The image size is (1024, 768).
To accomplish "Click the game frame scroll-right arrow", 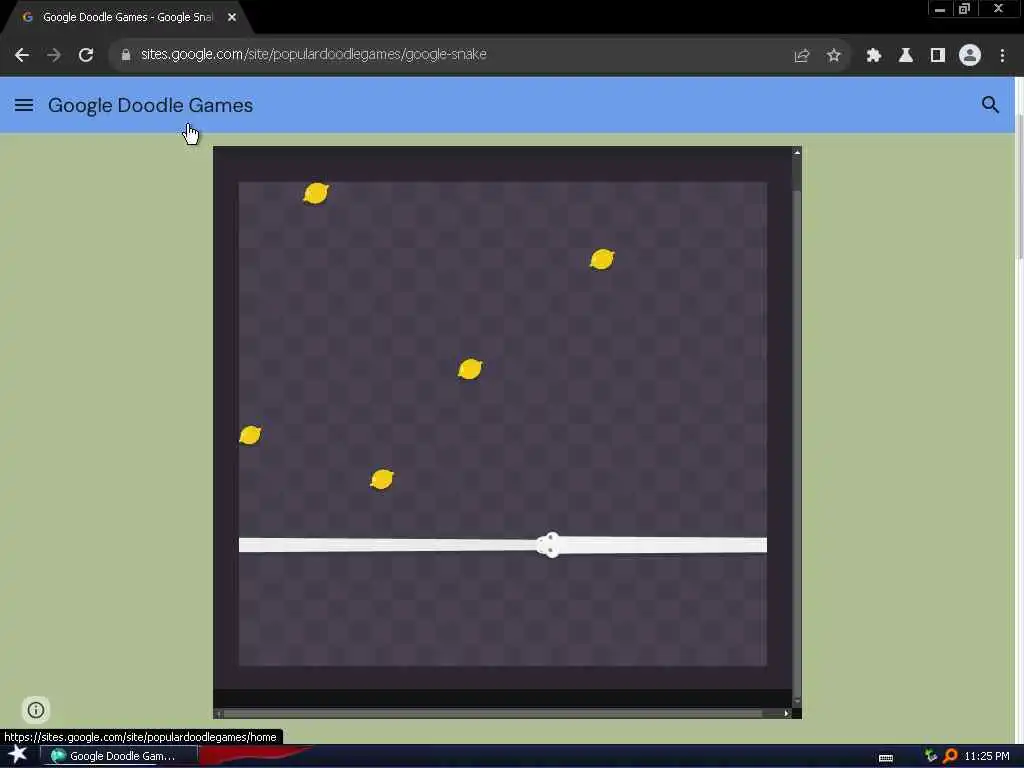I will (786, 713).
